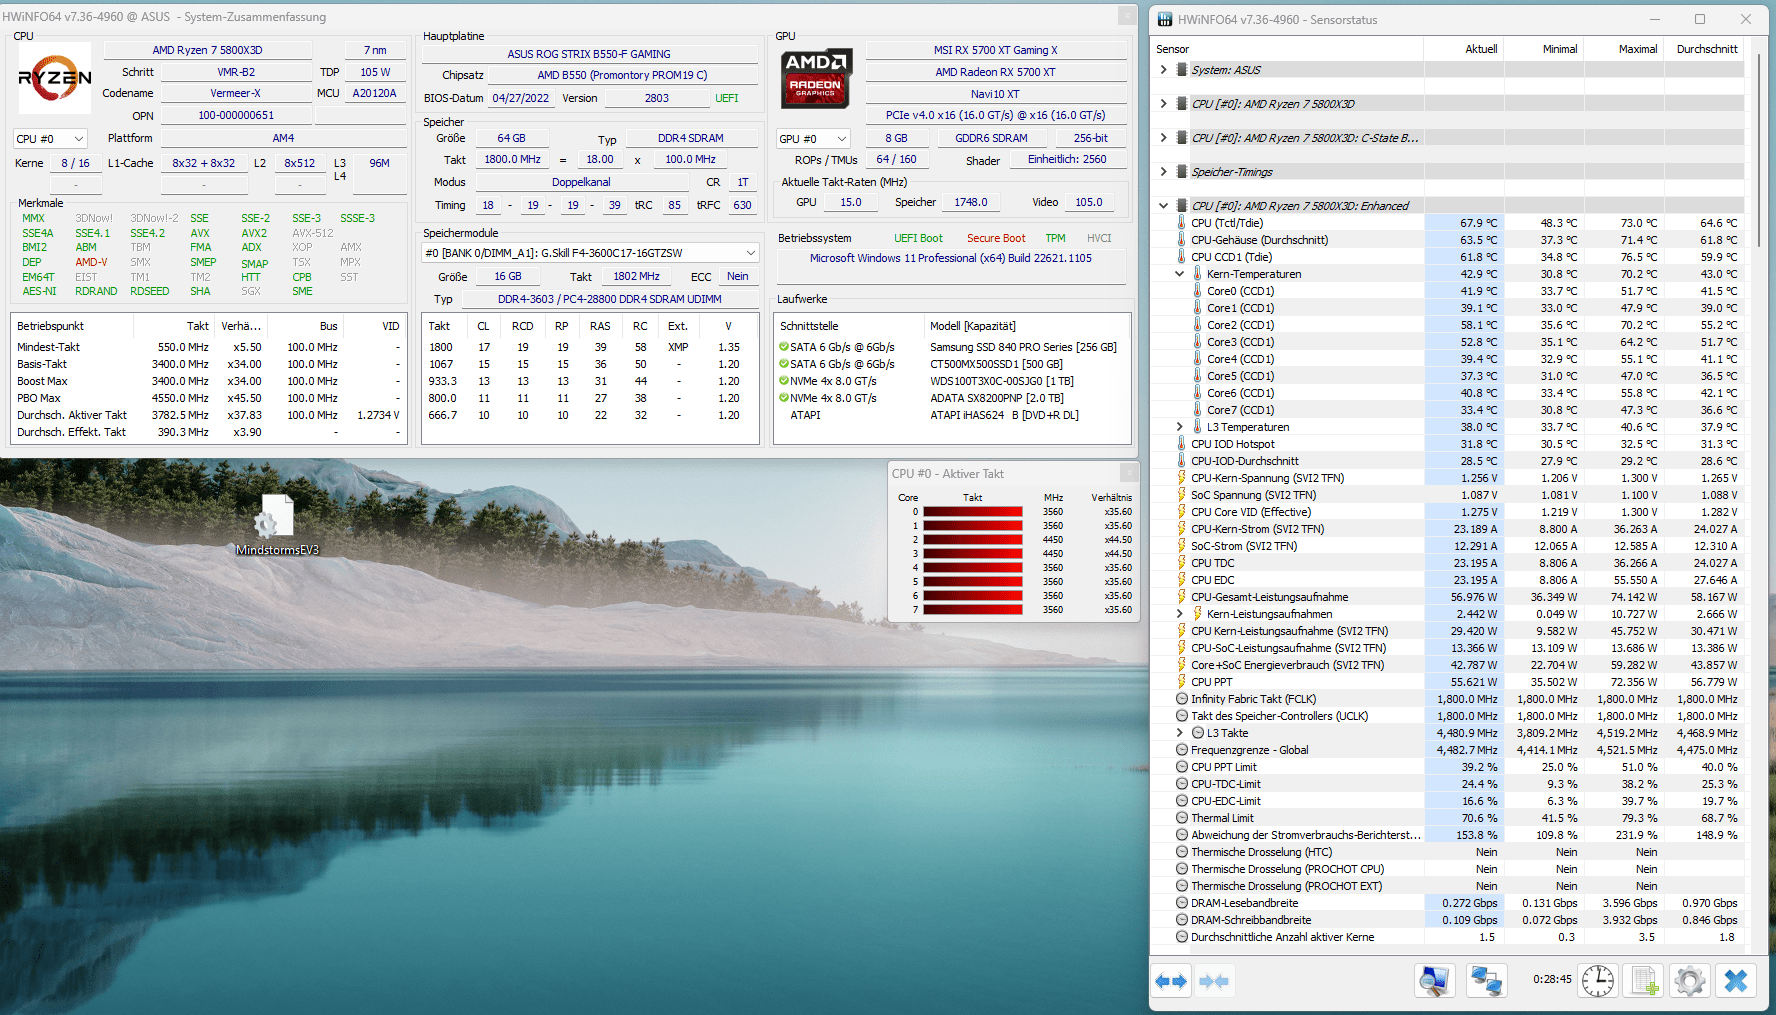Open the memory module BANK 0 dropdown
Image resolution: width=1776 pixels, height=1015 pixels.
click(591, 253)
